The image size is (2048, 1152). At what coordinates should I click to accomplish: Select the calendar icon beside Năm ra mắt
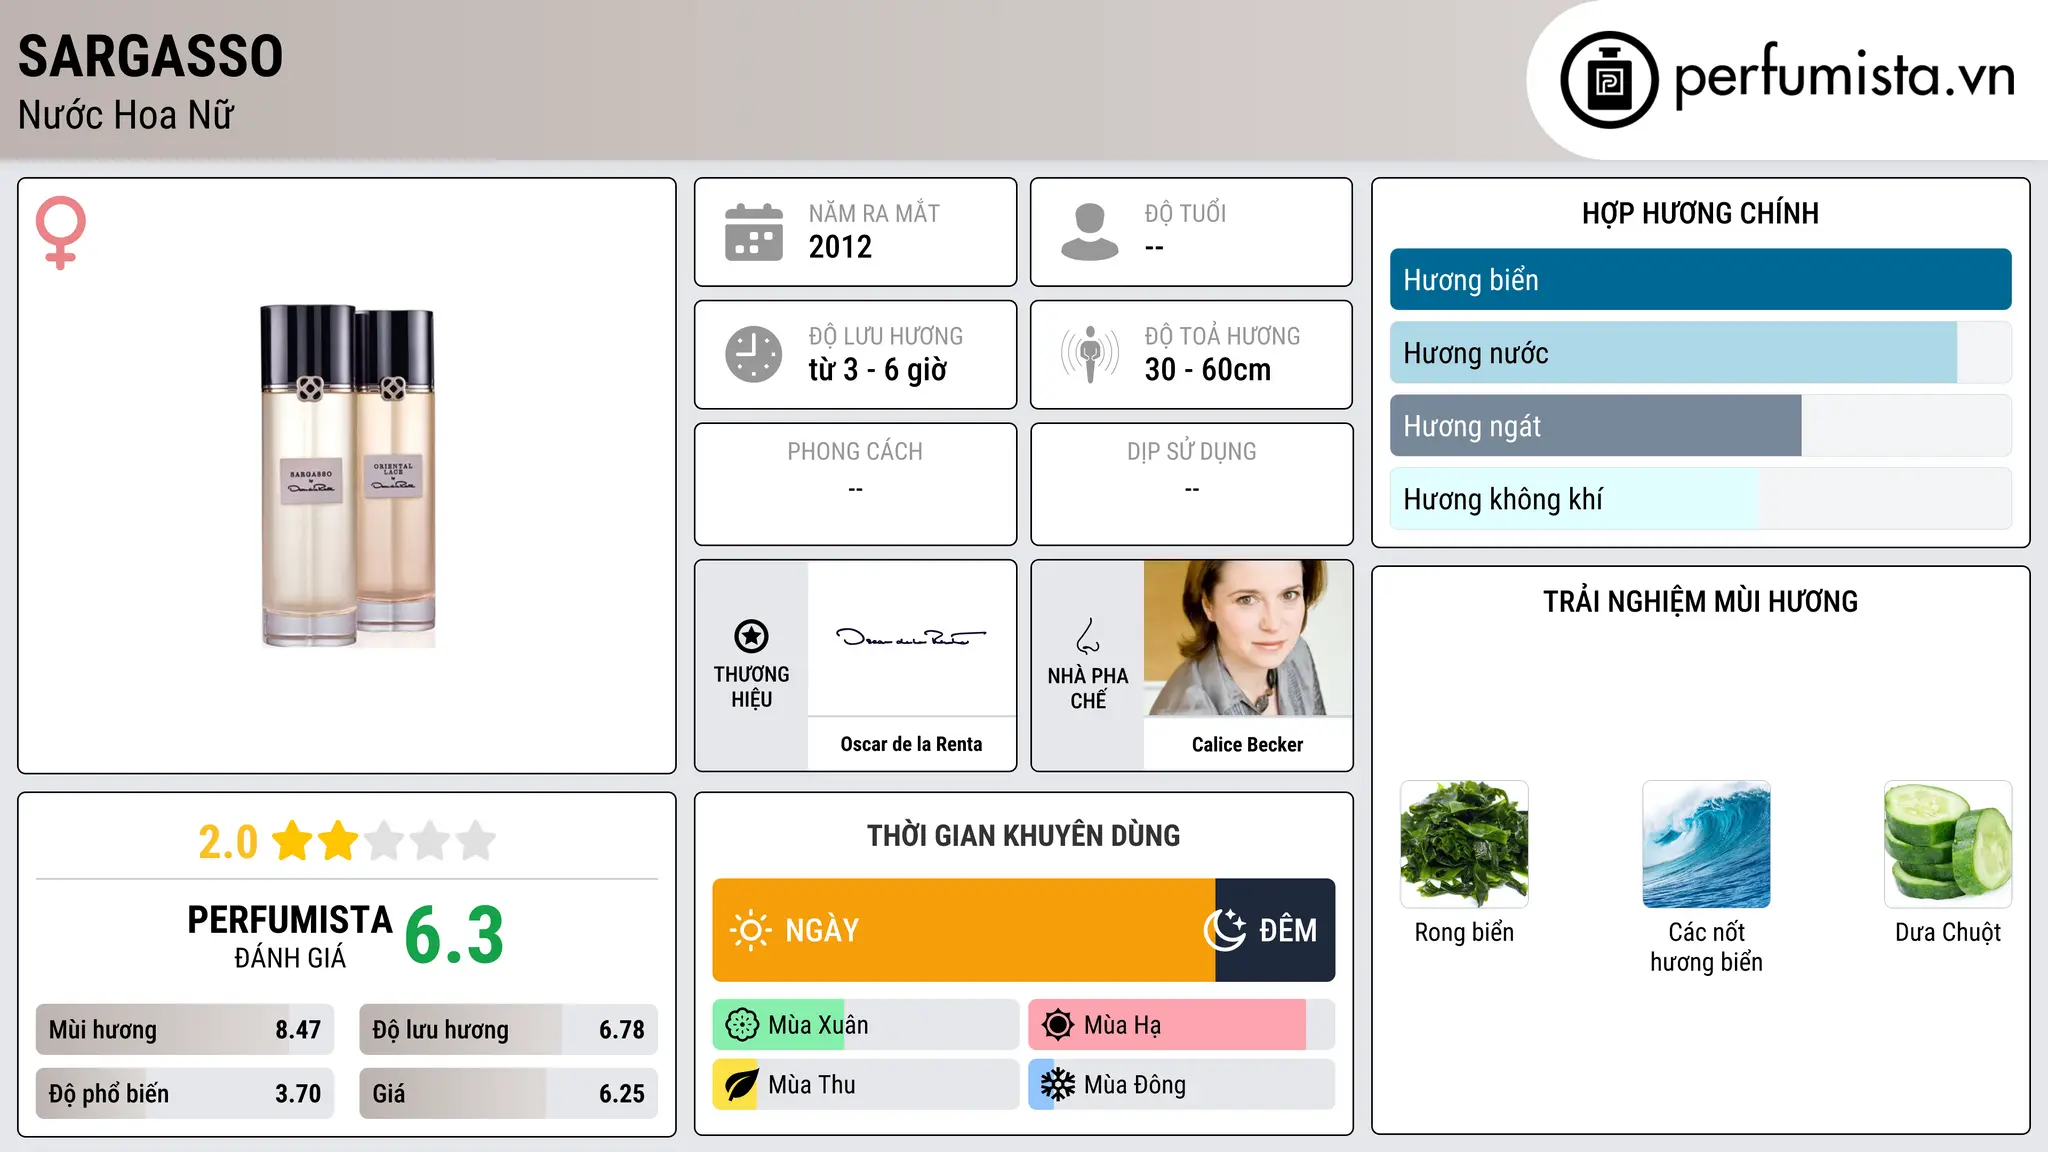[x=754, y=232]
